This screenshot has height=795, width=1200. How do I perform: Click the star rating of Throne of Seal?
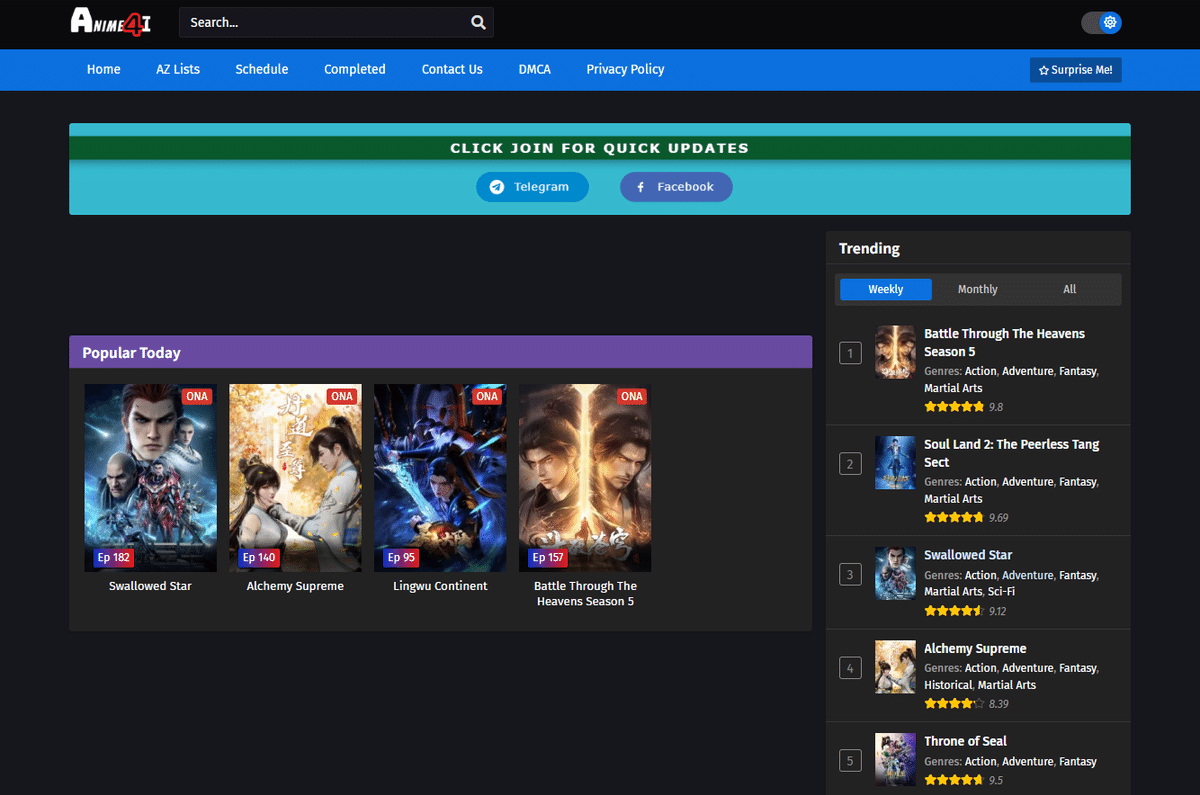pos(954,779)
